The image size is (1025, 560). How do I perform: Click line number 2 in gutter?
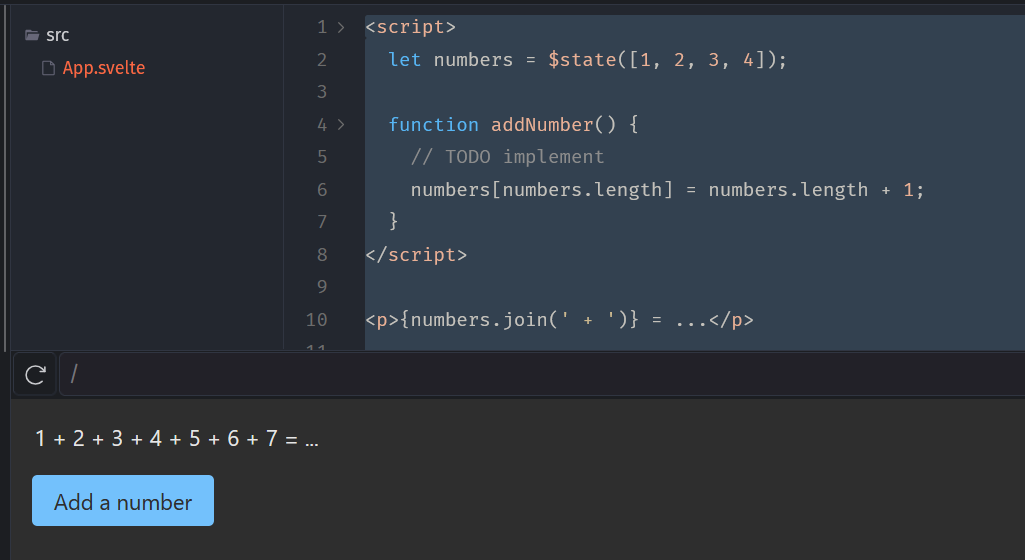point(321,60)
